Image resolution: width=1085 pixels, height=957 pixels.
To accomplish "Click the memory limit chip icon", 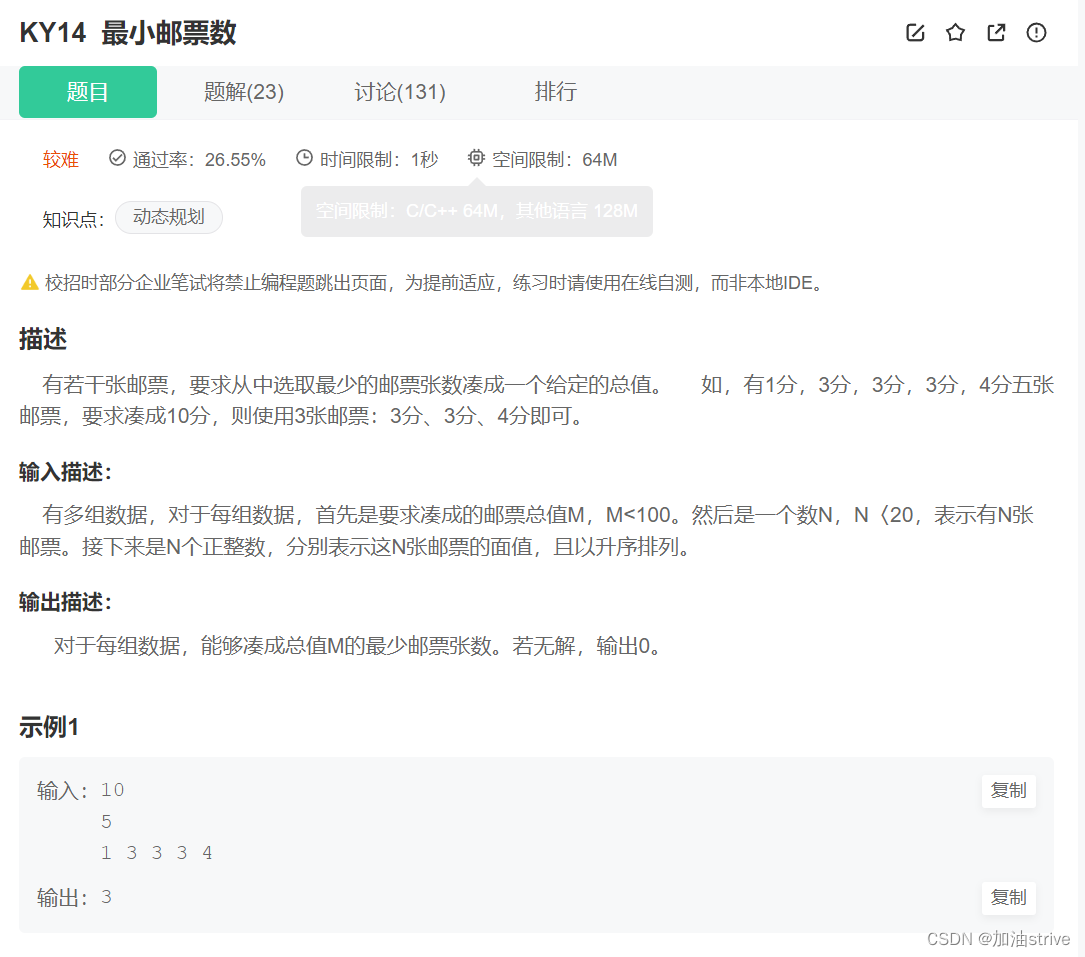I will (x=476, y=158).
